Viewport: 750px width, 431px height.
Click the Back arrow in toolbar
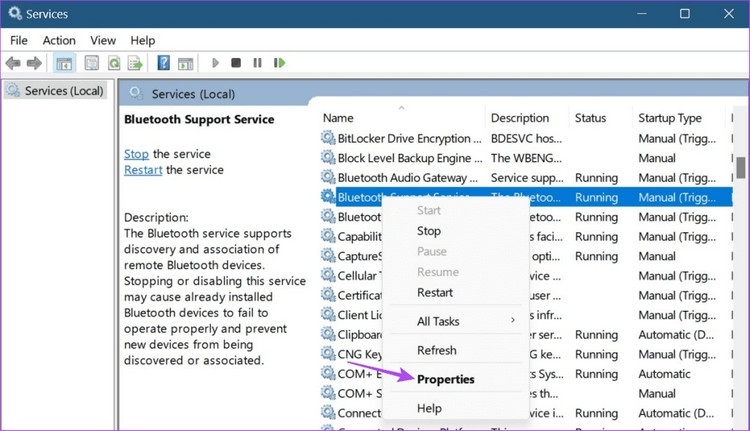pyautogui.click(x=14, y=63)
